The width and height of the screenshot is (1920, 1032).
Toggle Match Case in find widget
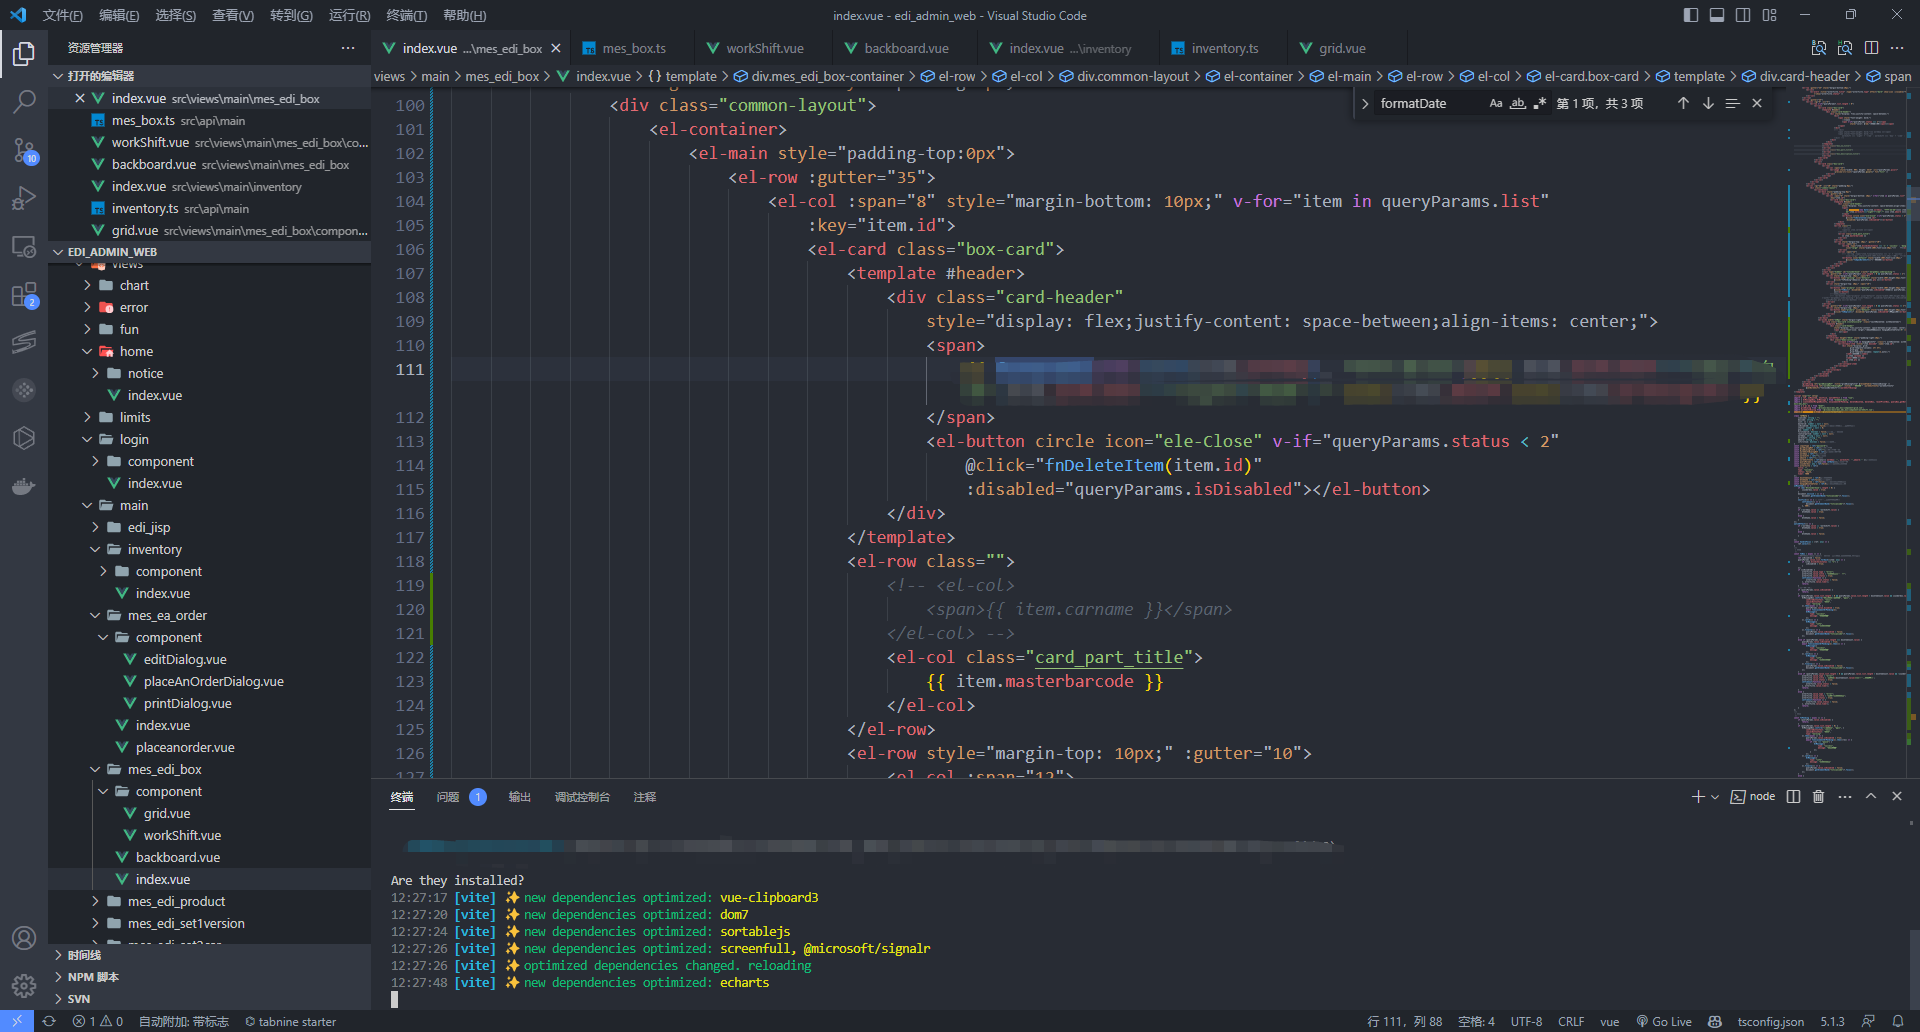point(1496,103)
